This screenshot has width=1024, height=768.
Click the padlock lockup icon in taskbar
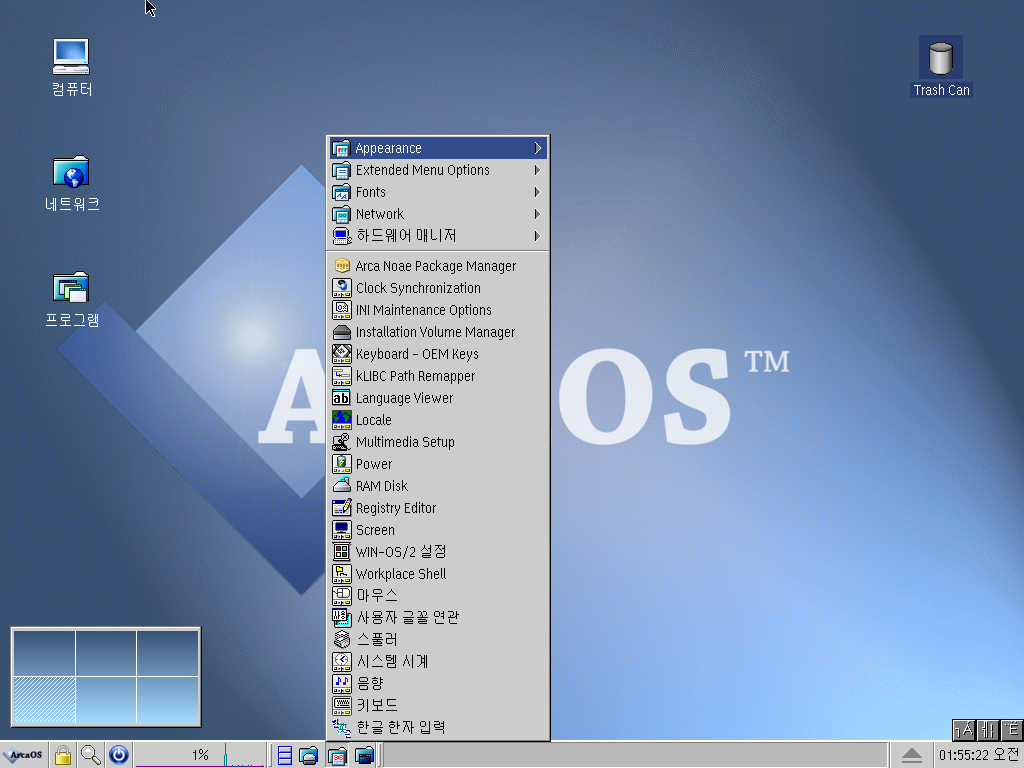click(x=63, y=755)
